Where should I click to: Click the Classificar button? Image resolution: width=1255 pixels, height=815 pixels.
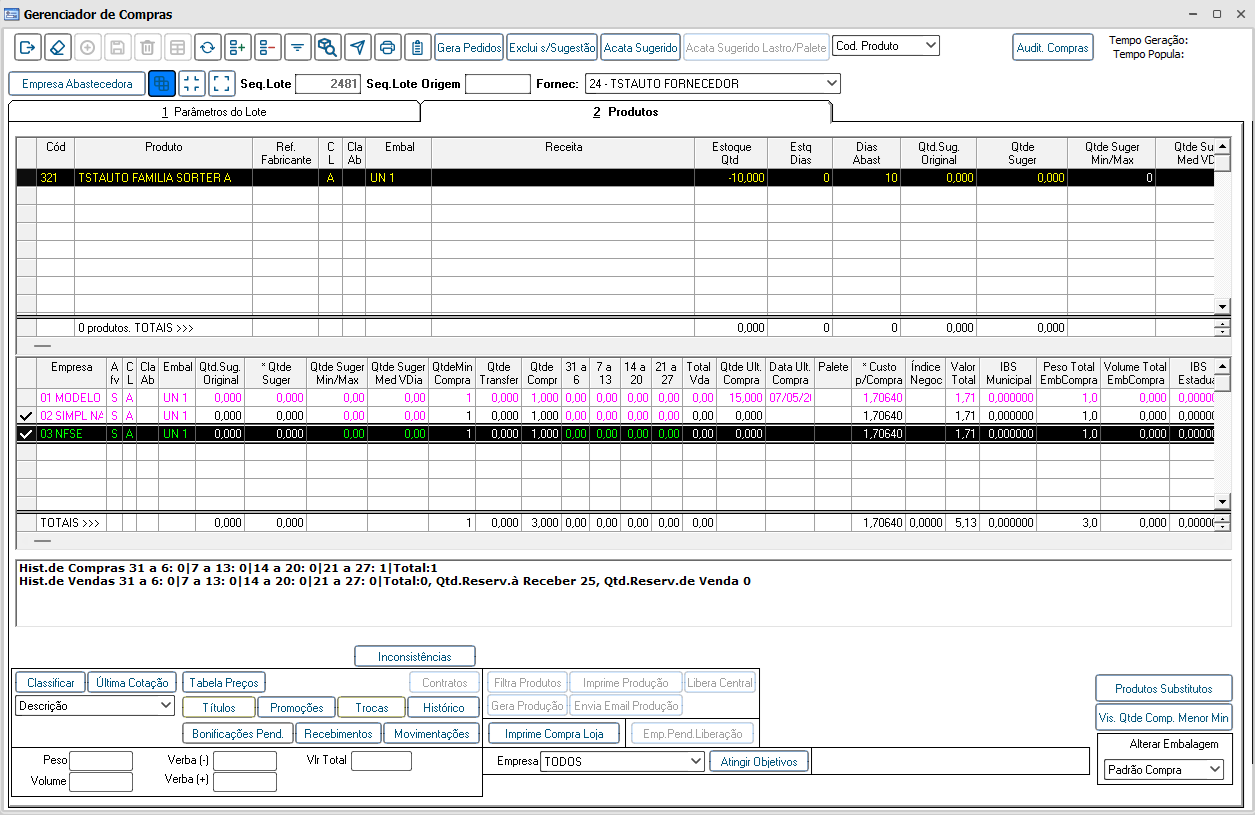pos(51,683)
